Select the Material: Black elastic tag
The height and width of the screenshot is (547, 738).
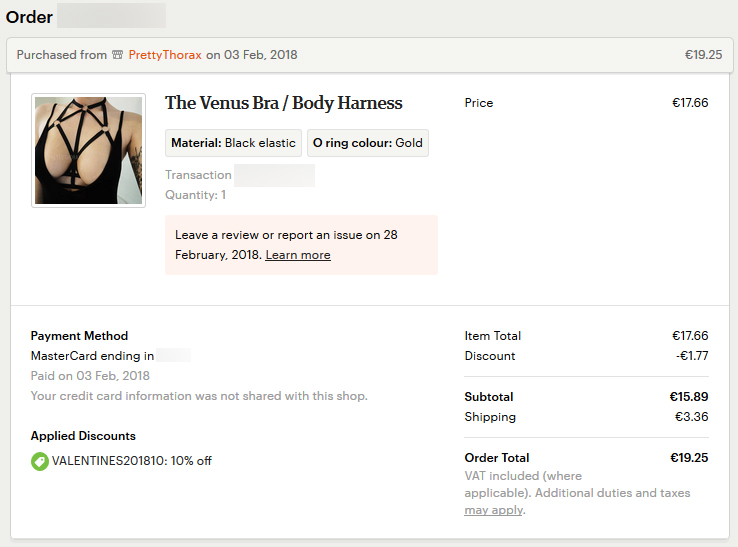tap(233, 143)
